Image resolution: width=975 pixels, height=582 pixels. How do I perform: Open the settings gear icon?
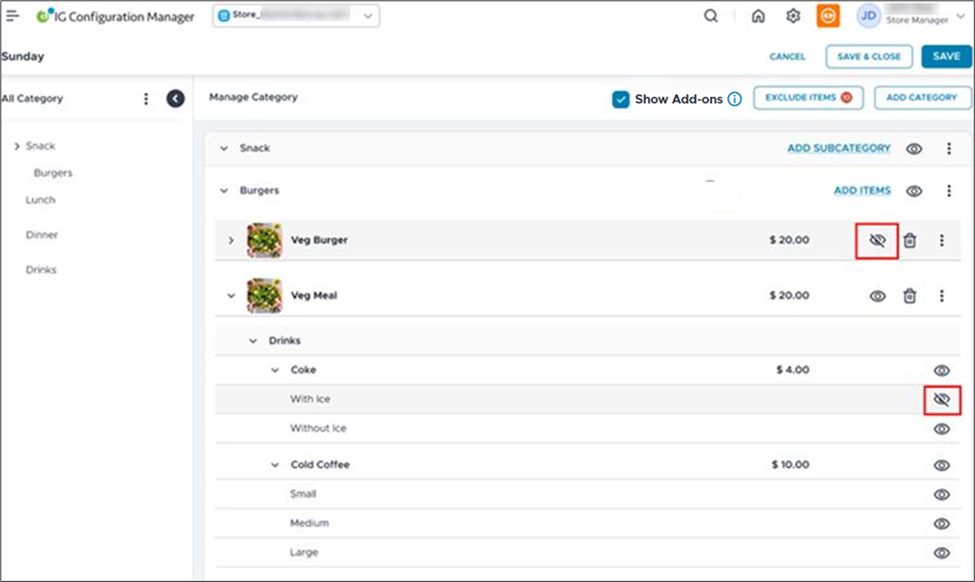tap(793, 16)
